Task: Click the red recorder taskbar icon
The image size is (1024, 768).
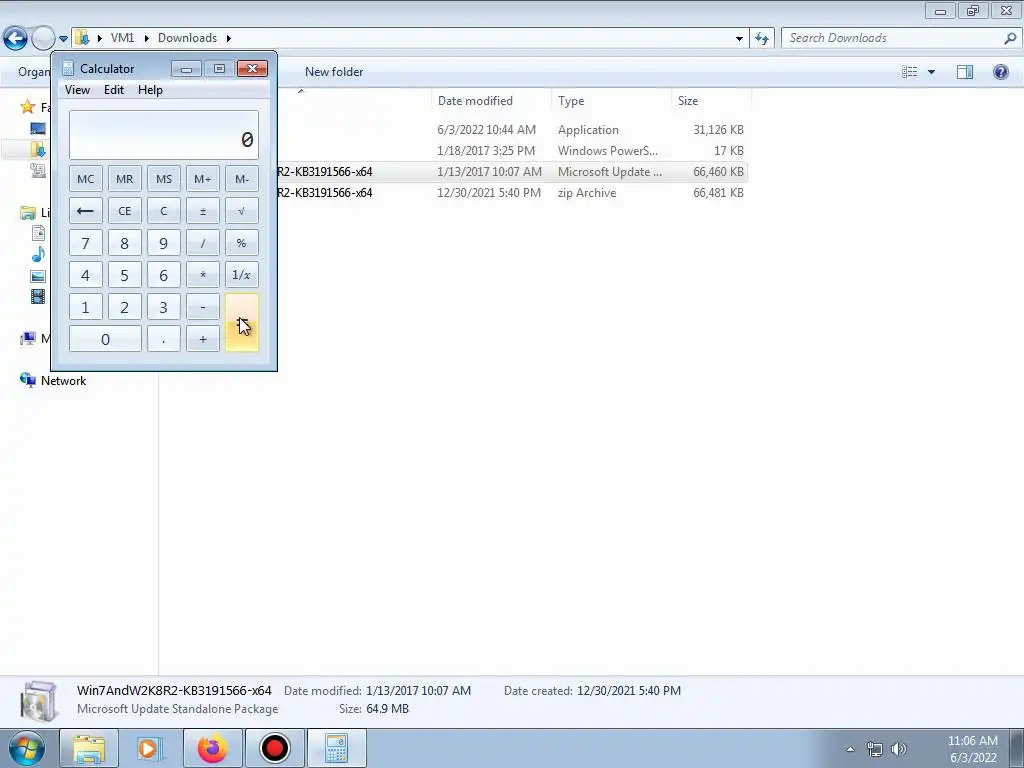Action: (274, 748)
